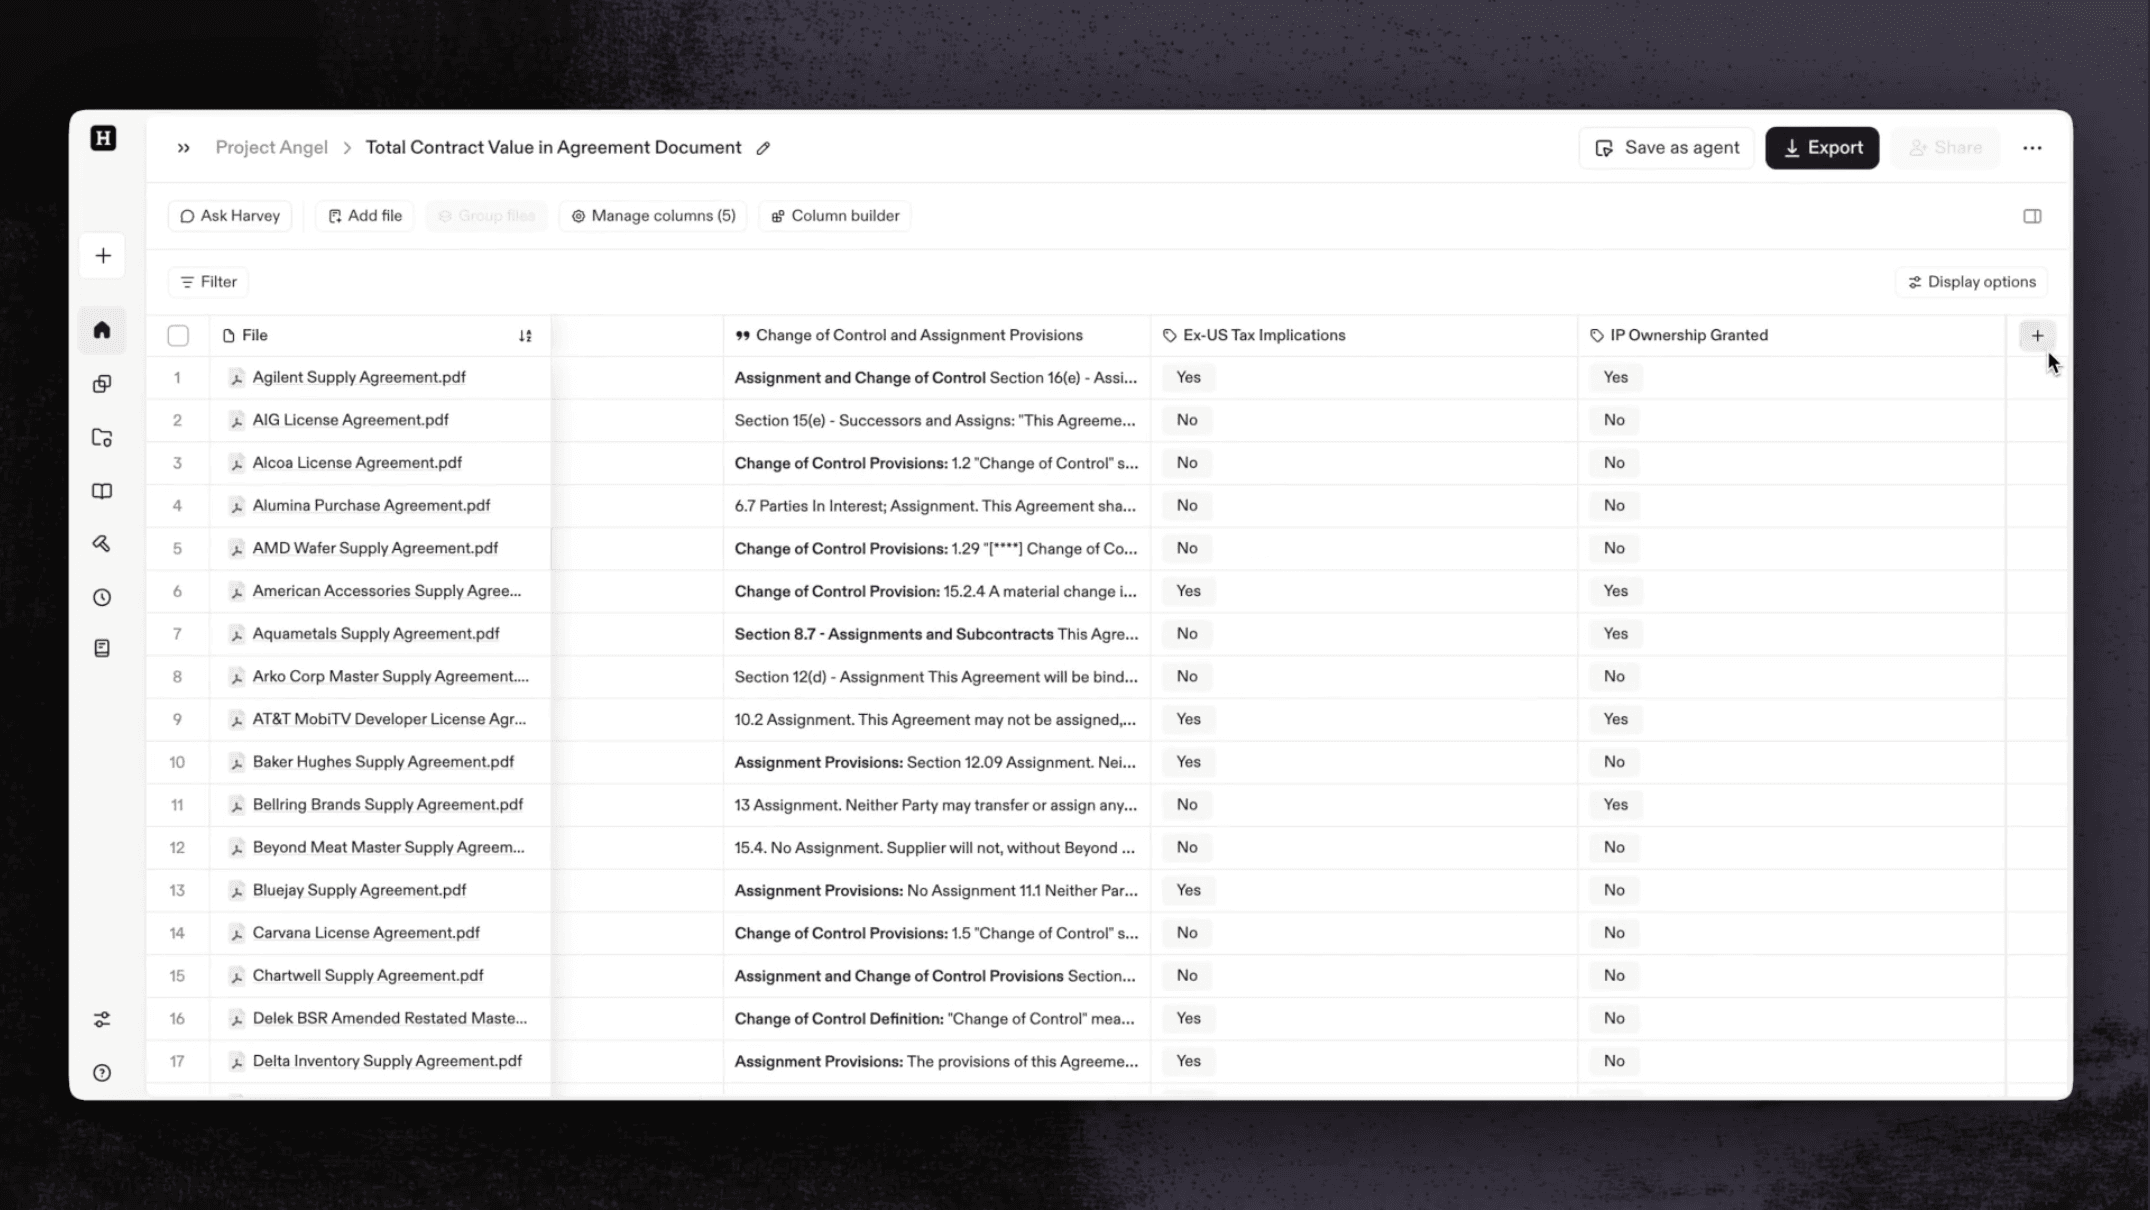Open Ask Harvey chat
Screen dimensions: 2150x1210
pos(230,216)
